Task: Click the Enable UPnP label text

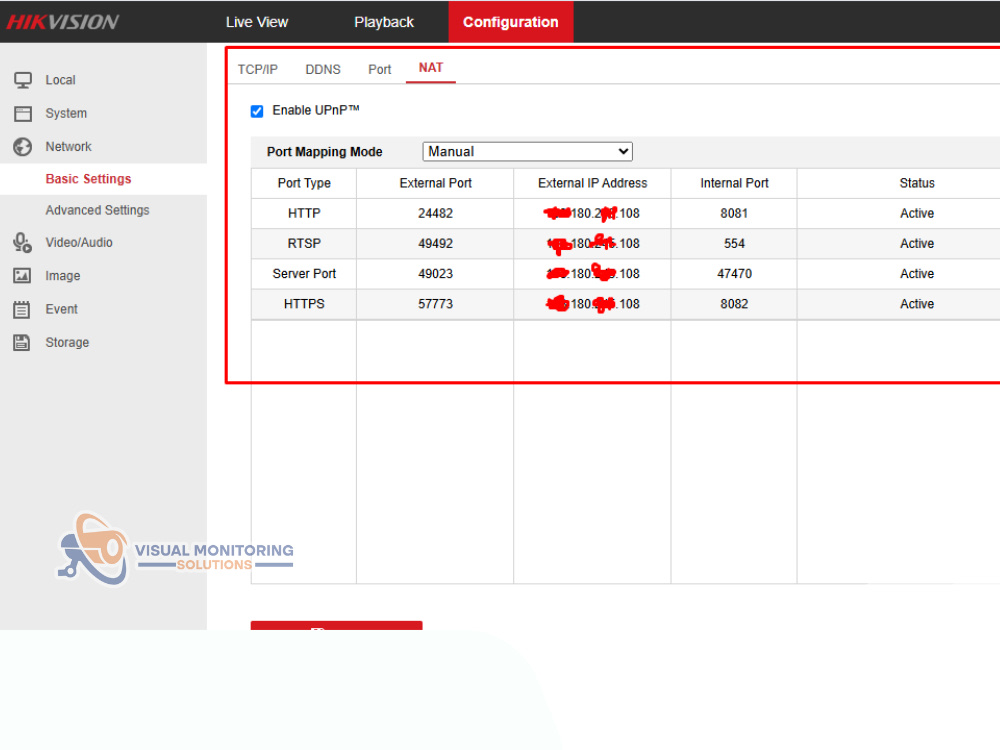Action: click(316, 110)
